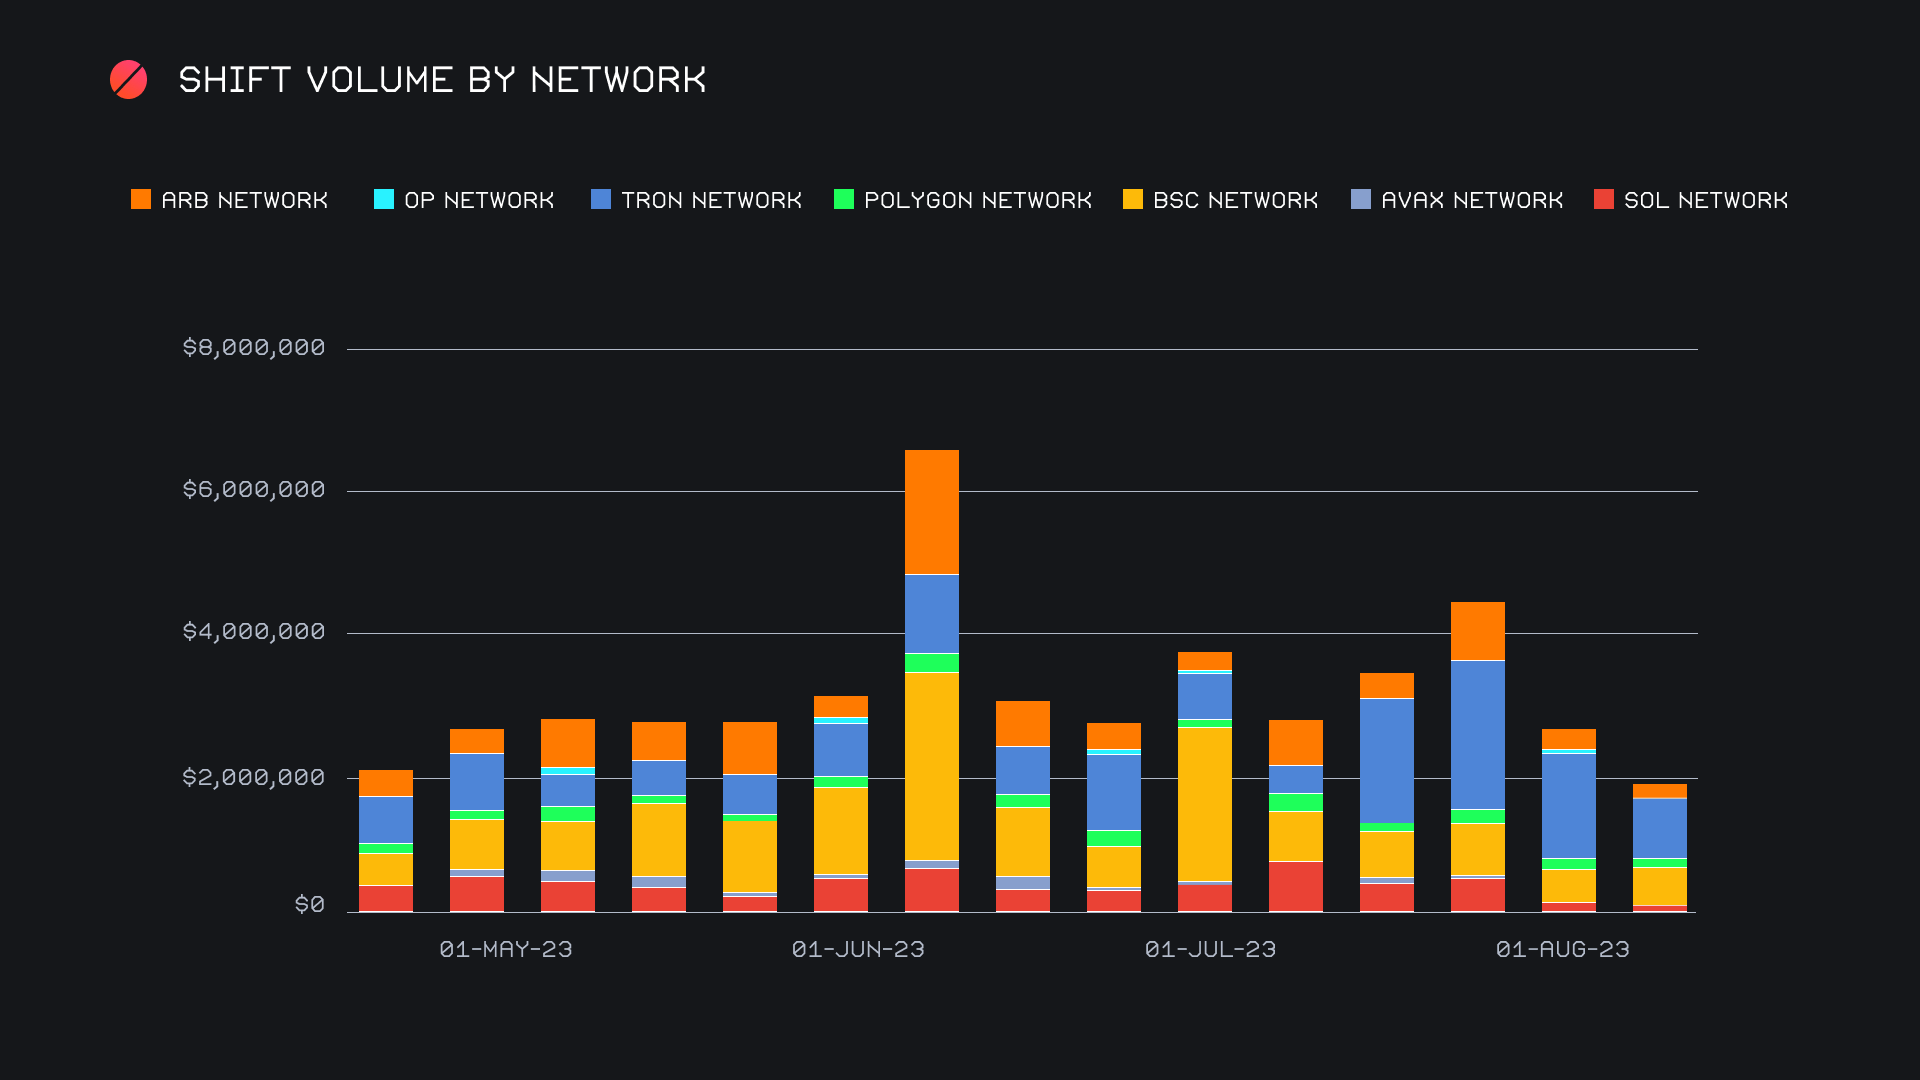This screenshot has height=1080, width=1920.
Task: Click the OP Network cyan legend swatch
Action: 384,199
